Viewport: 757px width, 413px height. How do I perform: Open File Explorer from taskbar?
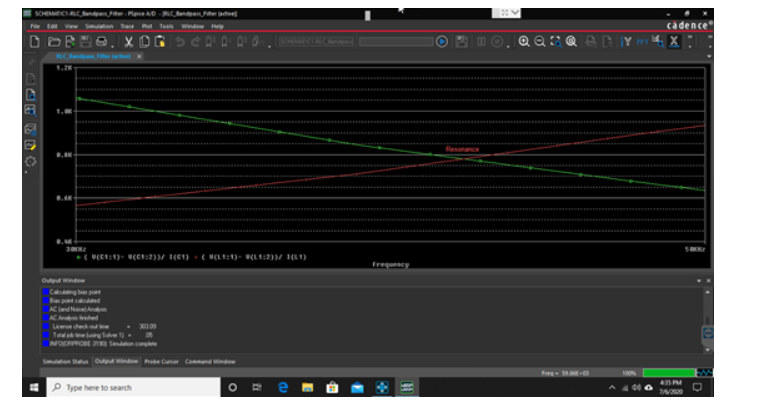[x=308, y=387]
